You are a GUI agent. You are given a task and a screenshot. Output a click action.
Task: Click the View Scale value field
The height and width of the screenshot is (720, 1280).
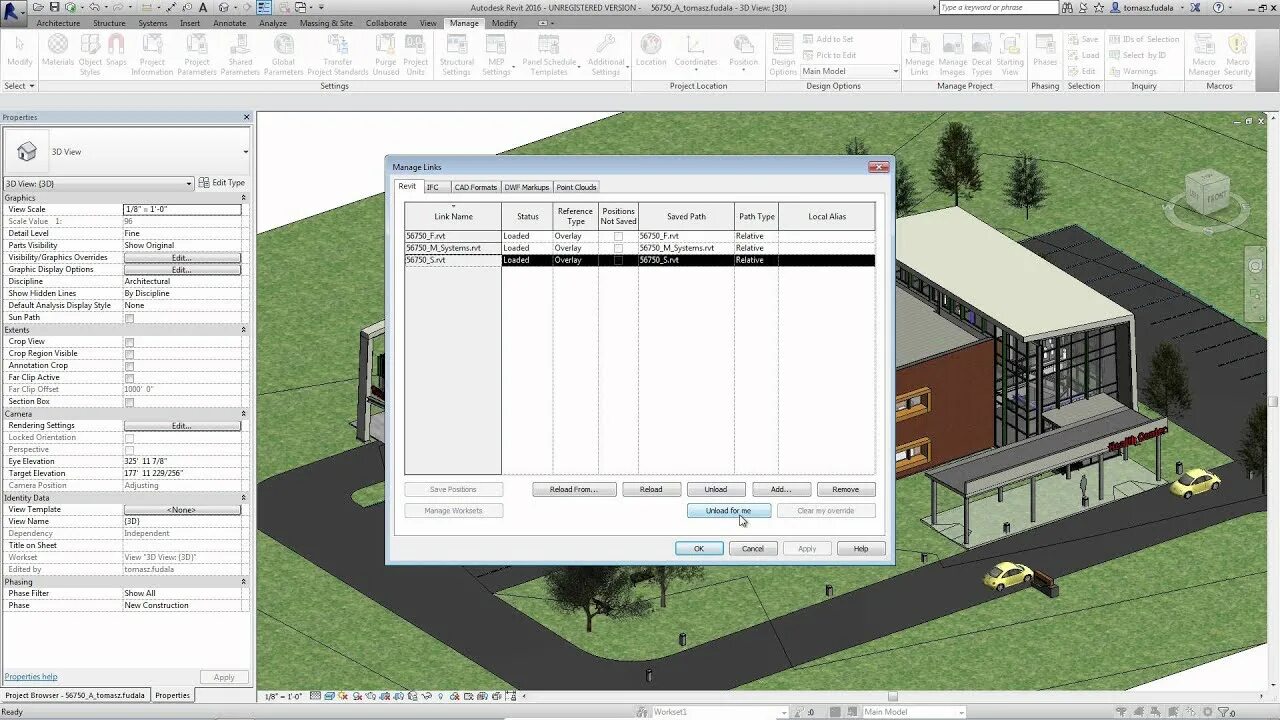click(182, 209)
